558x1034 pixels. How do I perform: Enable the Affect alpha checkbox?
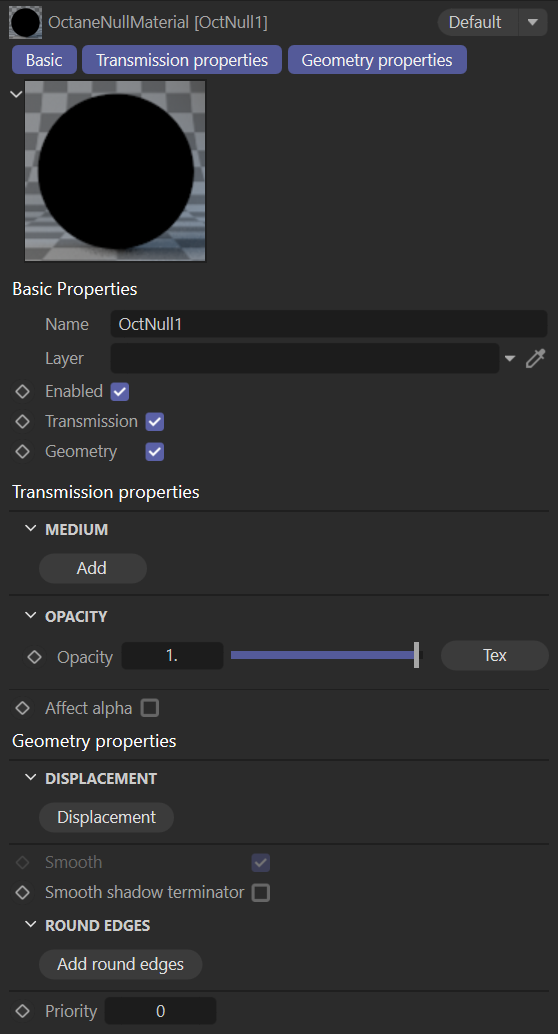(150, 708)
